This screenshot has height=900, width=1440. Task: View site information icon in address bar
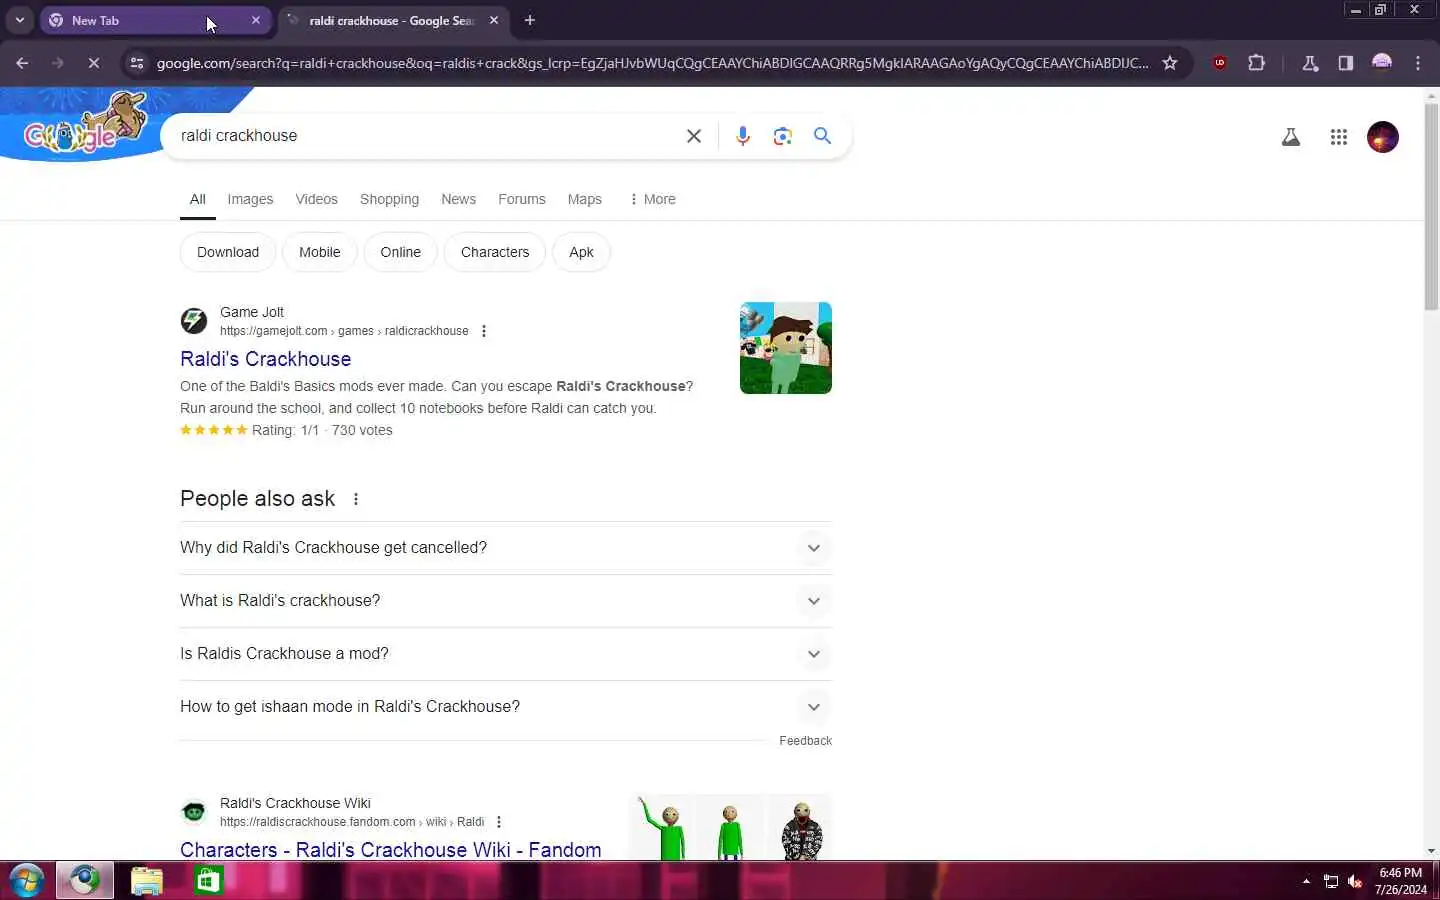(137, 63)
